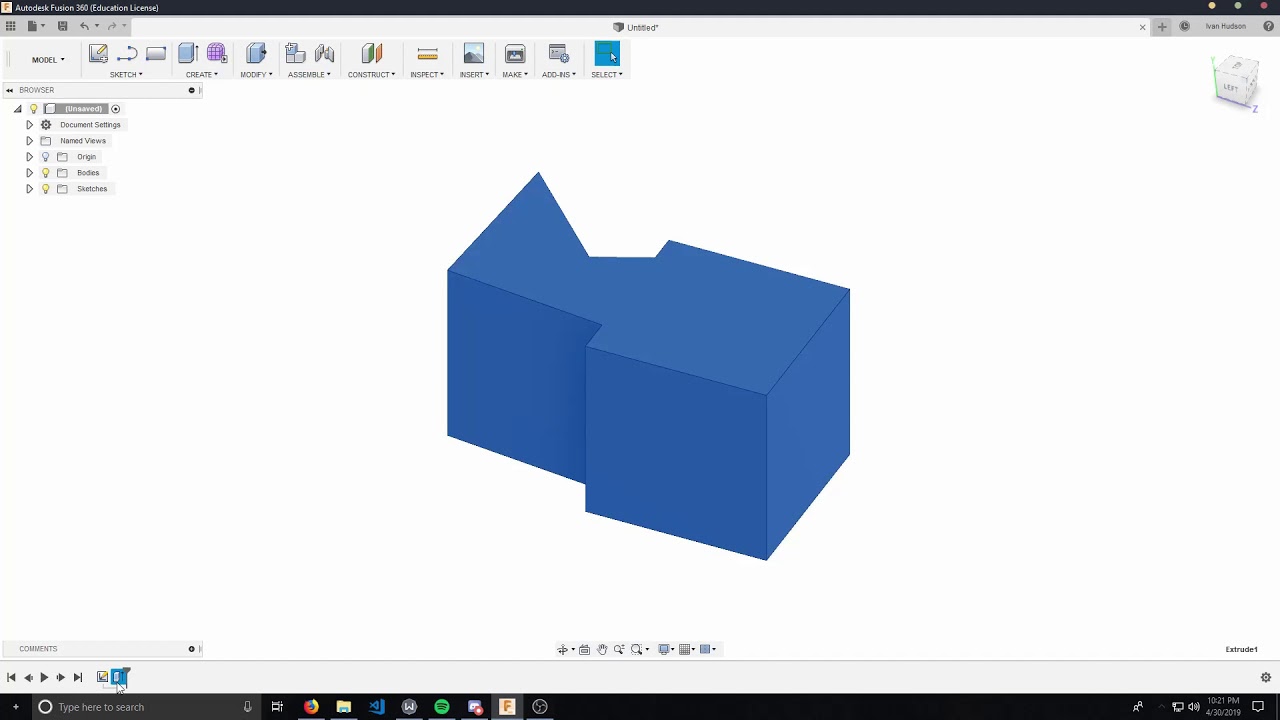Select the Measure inspect tool
This screenshot has width=1280, height=720.
tap(427, 54)
